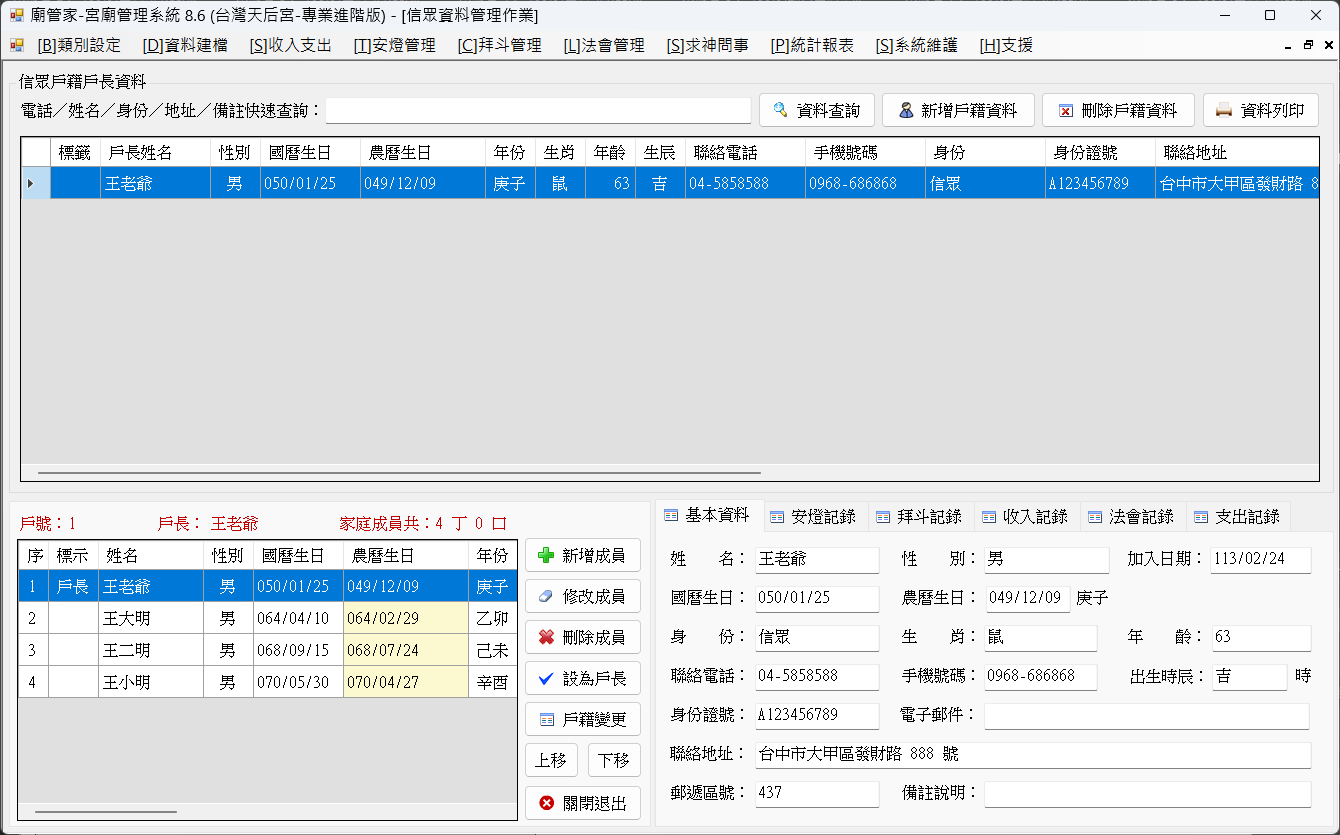Click lunar birthday cell 064/02/29
Image resolution: width=1340 pixels, height=835 pixels.
pyautogui.click(x=405, y=618)
